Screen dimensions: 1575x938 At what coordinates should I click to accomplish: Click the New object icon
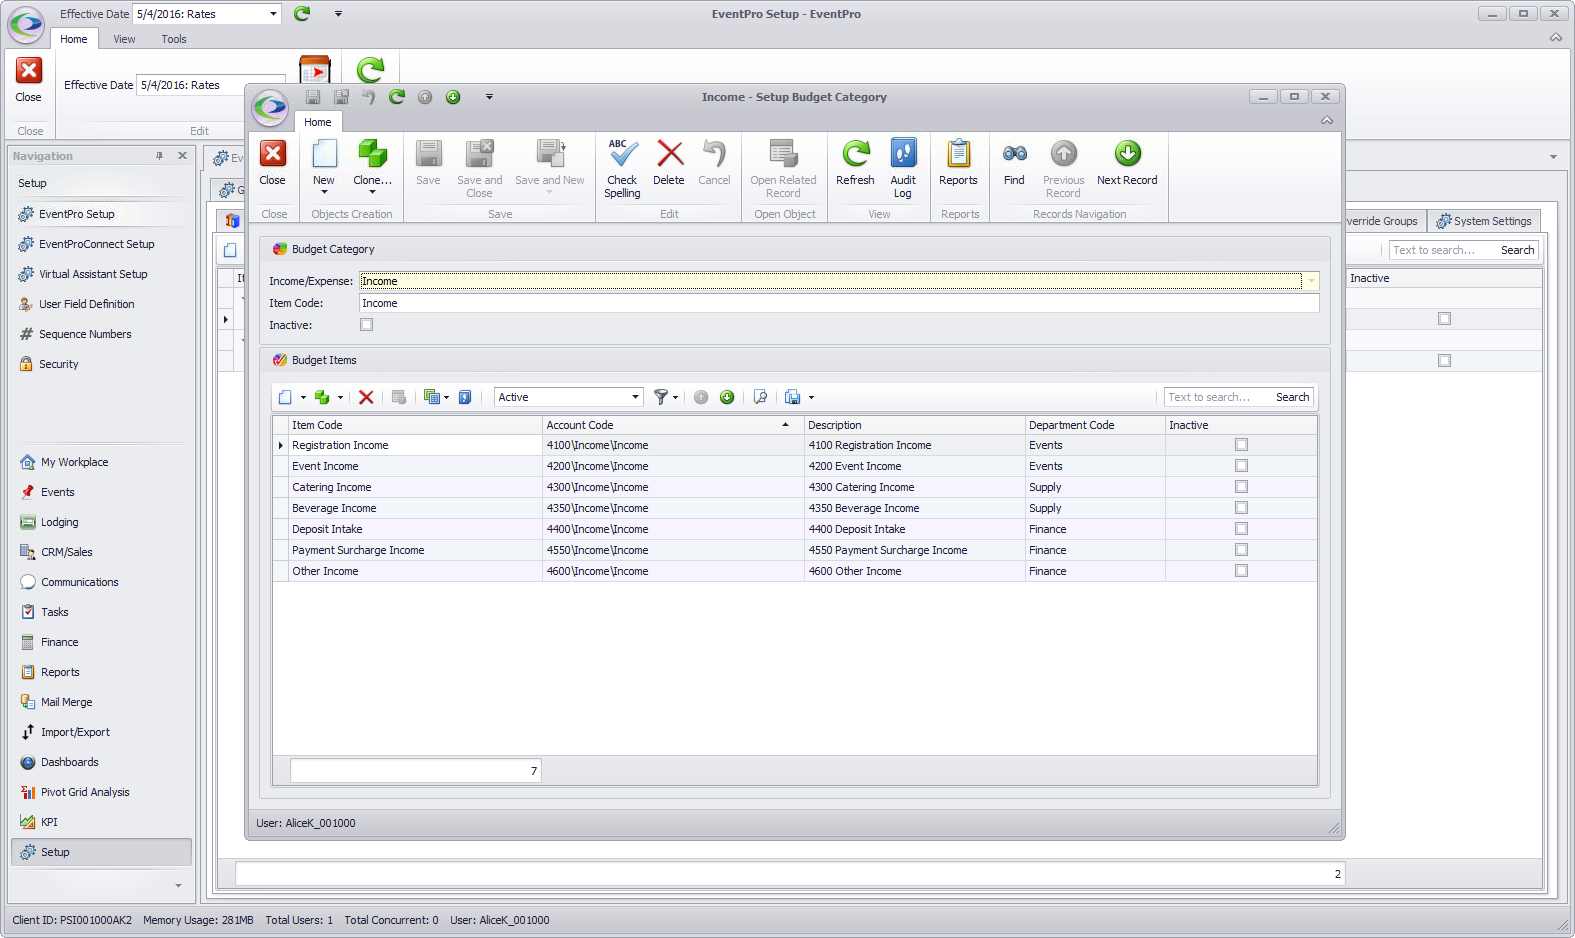(x=324, y=154)
